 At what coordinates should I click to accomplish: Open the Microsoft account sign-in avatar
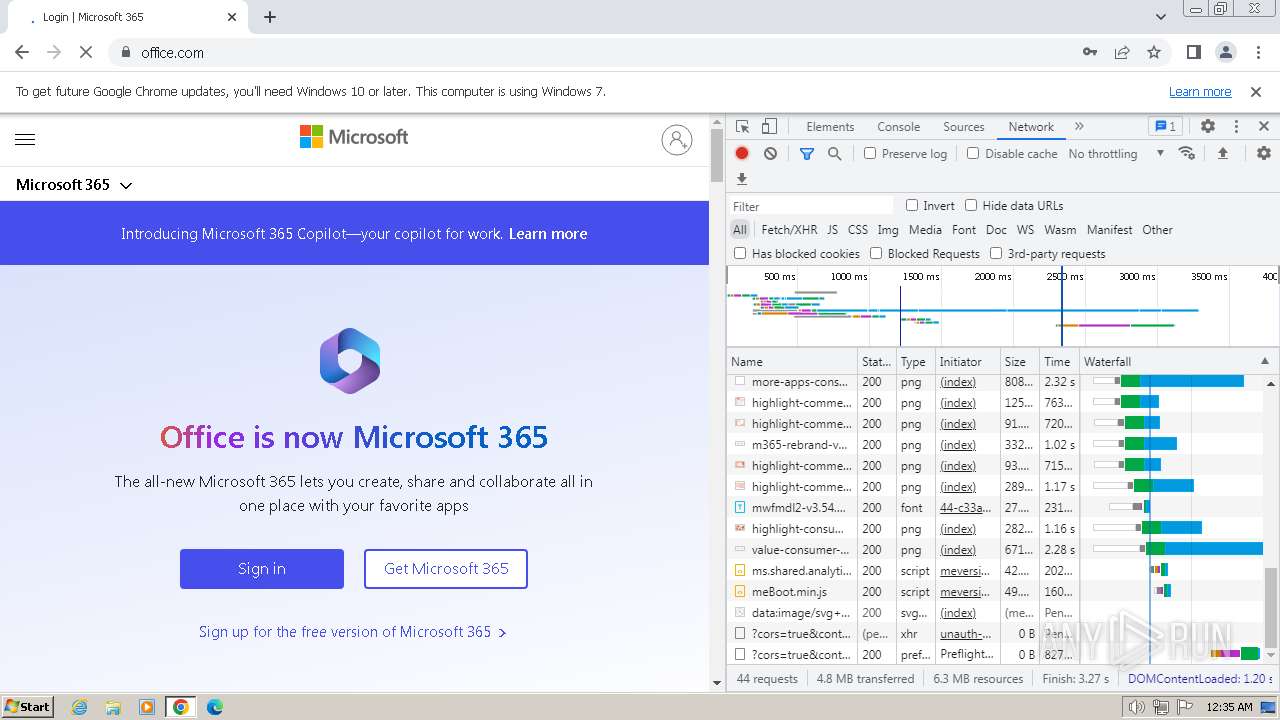(x=677, y=140)
